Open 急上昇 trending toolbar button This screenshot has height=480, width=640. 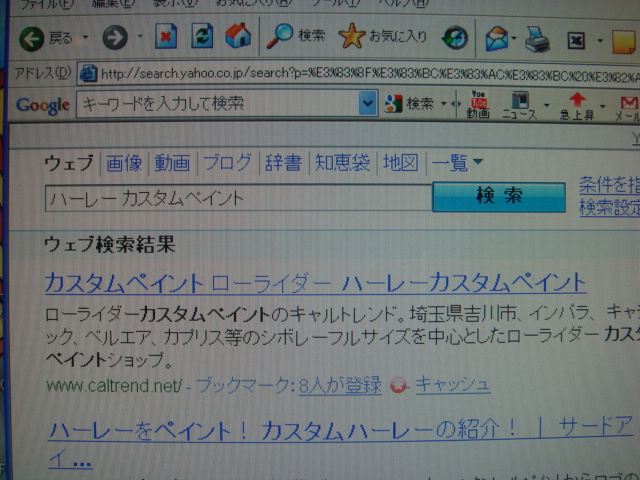click(577, 107)
